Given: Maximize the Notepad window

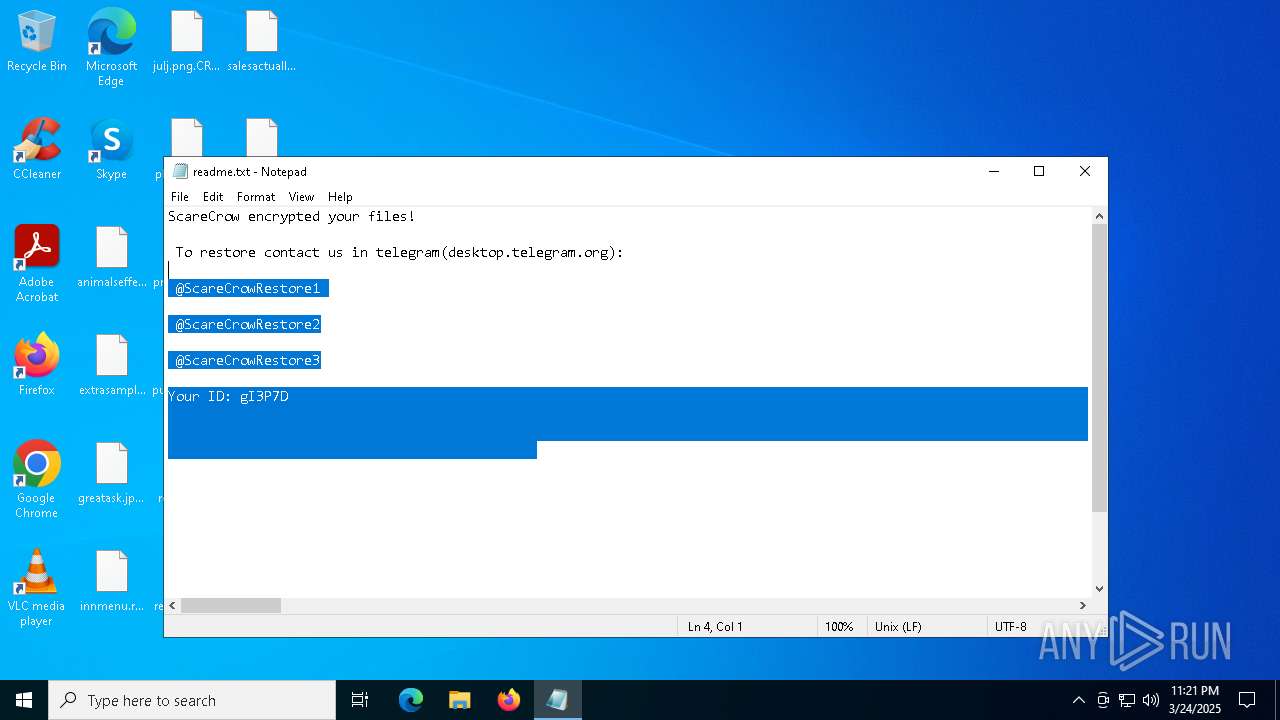Looking at the screenshot, I should tap(1039, 171).
